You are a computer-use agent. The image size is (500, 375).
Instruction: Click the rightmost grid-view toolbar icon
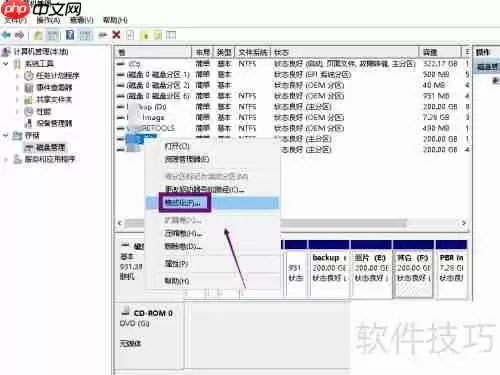(171, 35)
